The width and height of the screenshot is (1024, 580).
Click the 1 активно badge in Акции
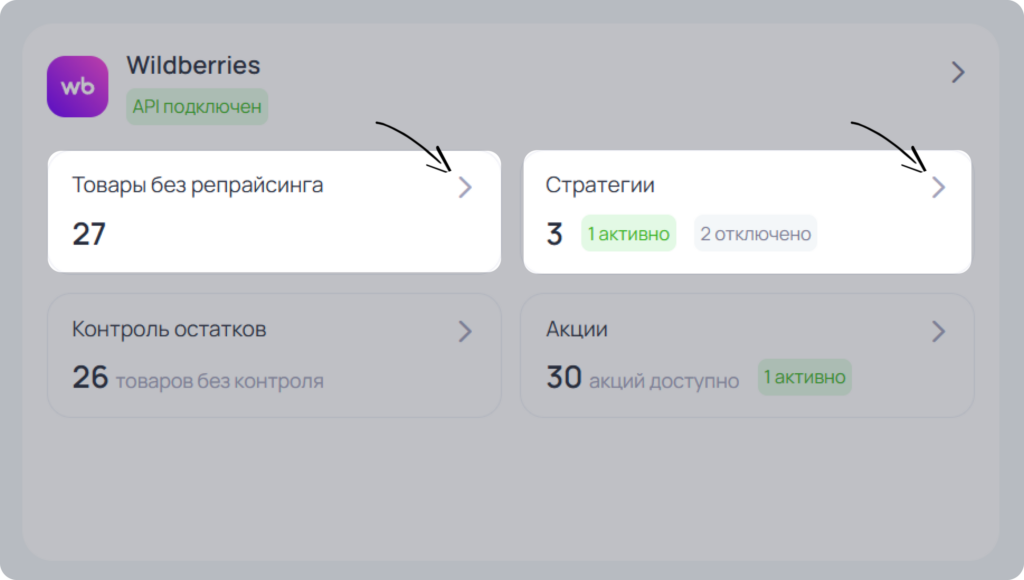pyautogui.click(x=805, y=377)
